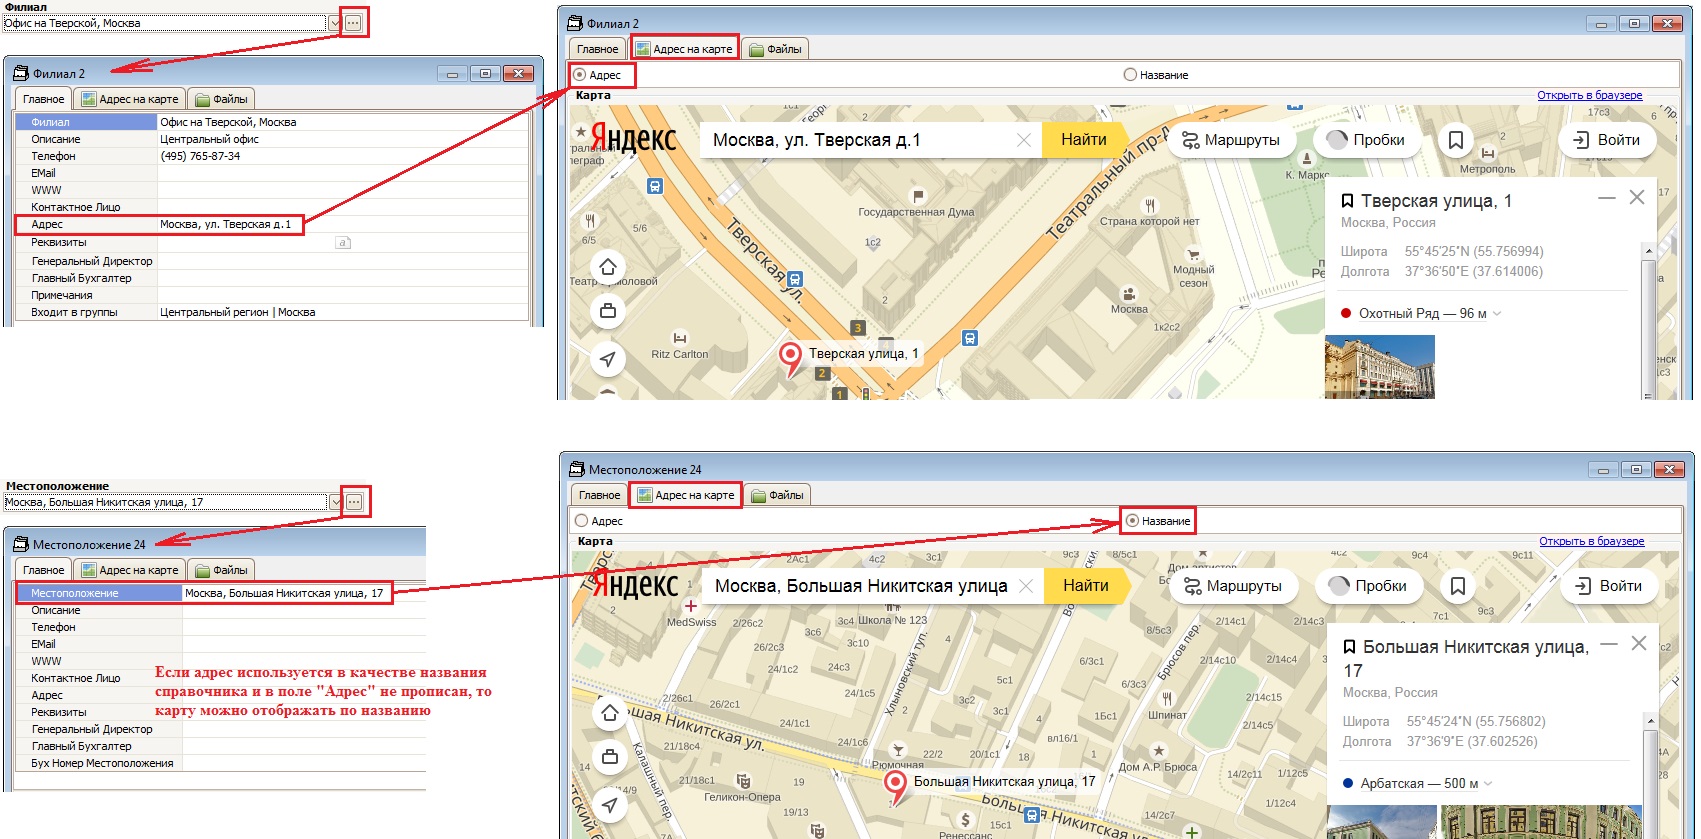
Task: Click red pin marker at Тверская улица, 1
Action: [x=790, y=358]
